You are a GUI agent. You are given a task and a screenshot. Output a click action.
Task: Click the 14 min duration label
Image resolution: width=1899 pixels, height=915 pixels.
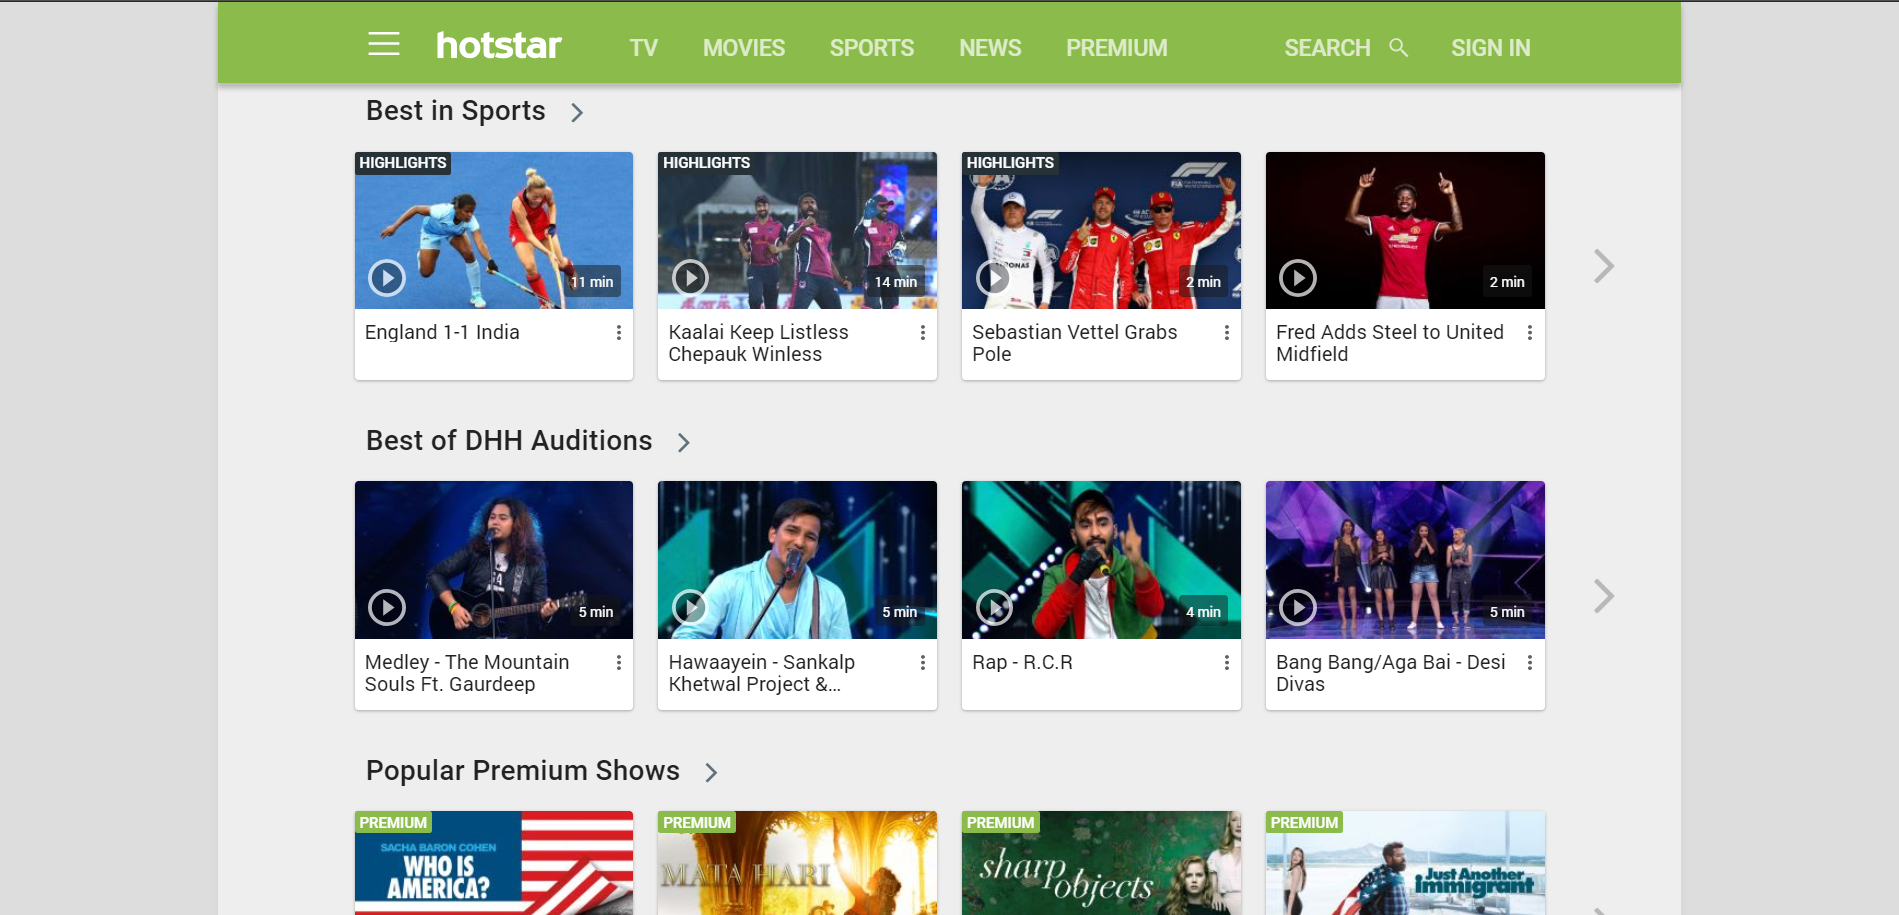(x=896, y=282)
